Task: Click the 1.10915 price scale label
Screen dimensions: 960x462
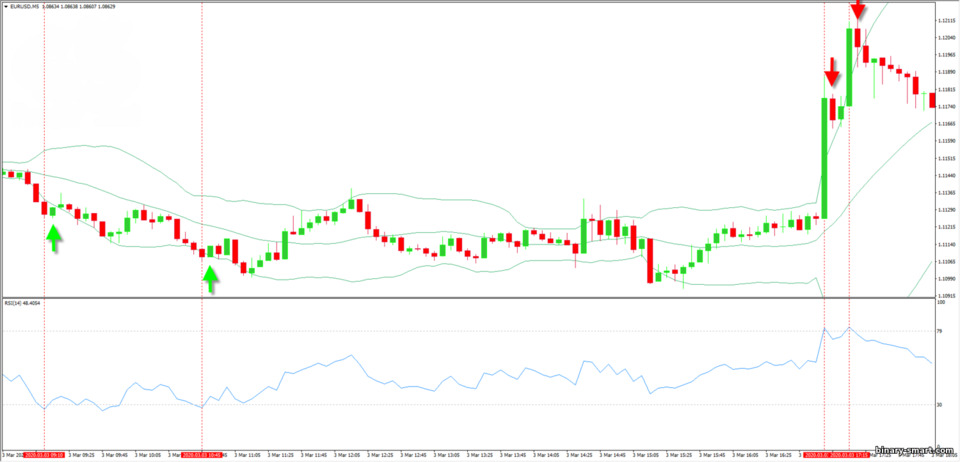Action: tap(946, 296)
